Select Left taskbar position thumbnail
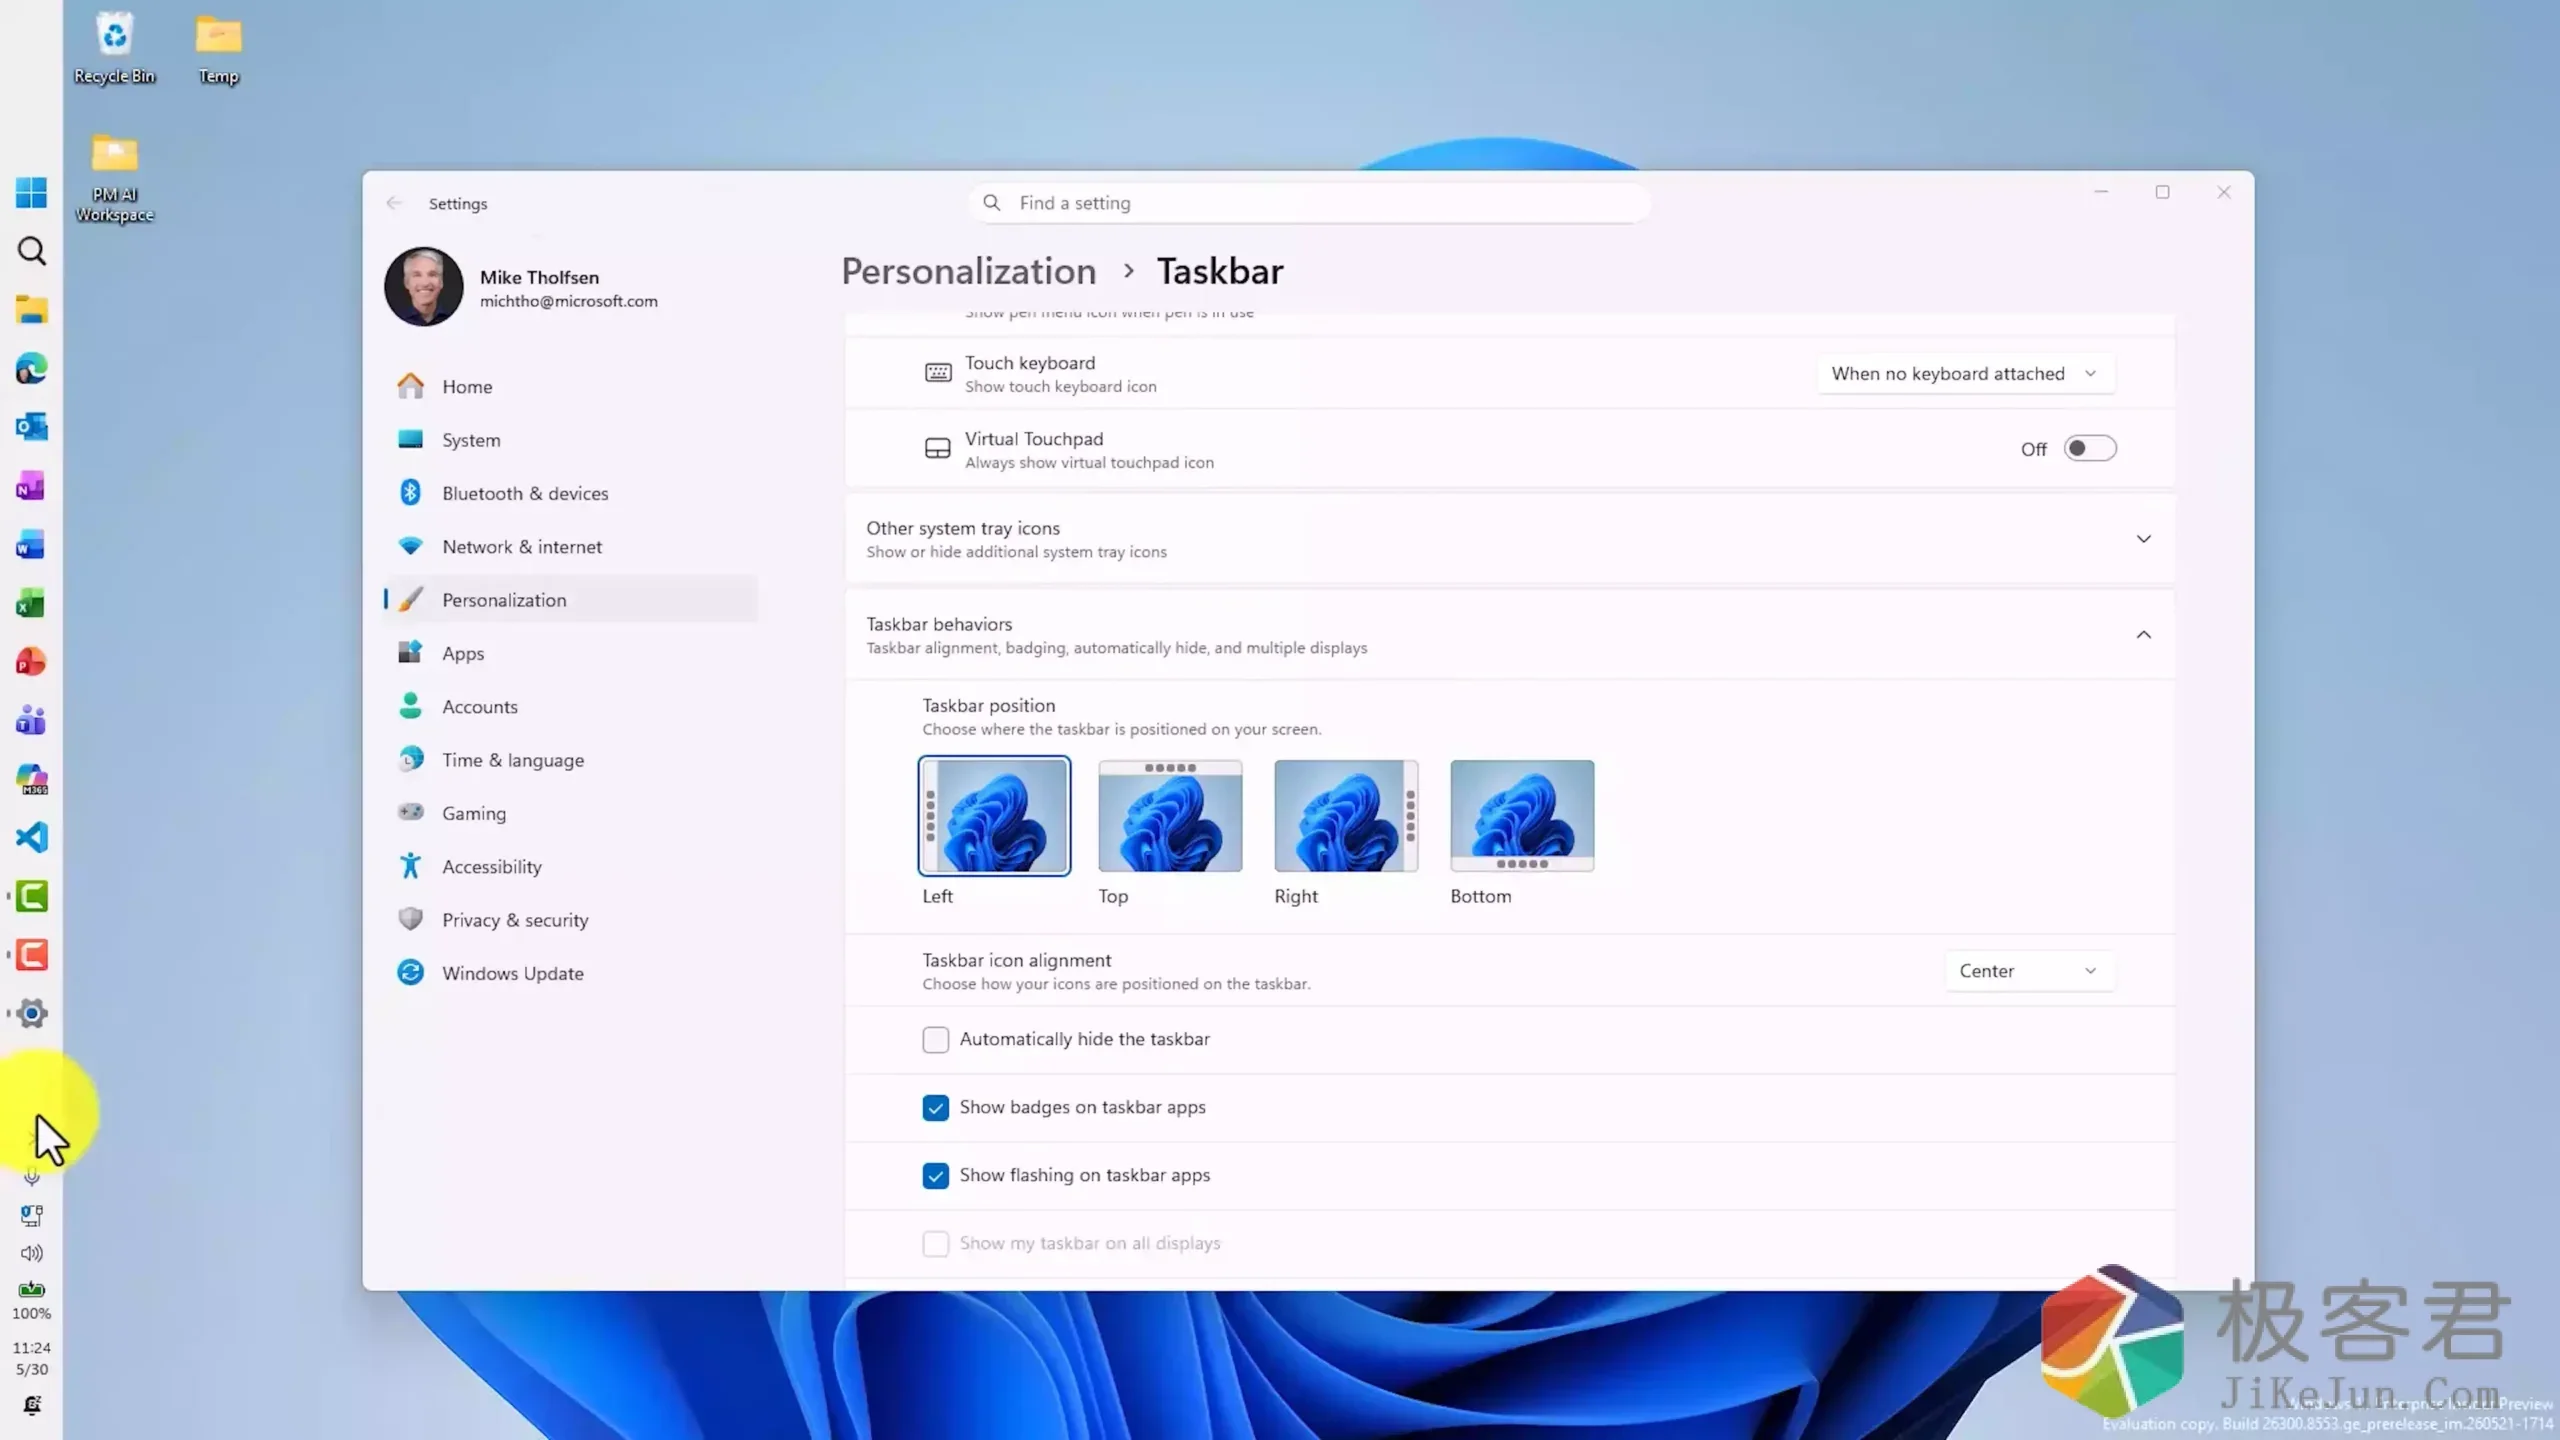 994,816
